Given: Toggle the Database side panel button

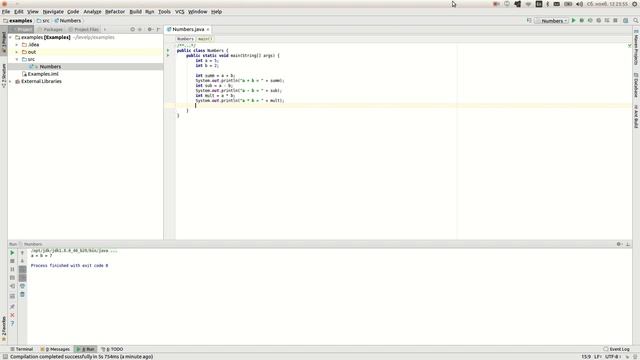Looking at the screenshot, I should click(636, 85).
